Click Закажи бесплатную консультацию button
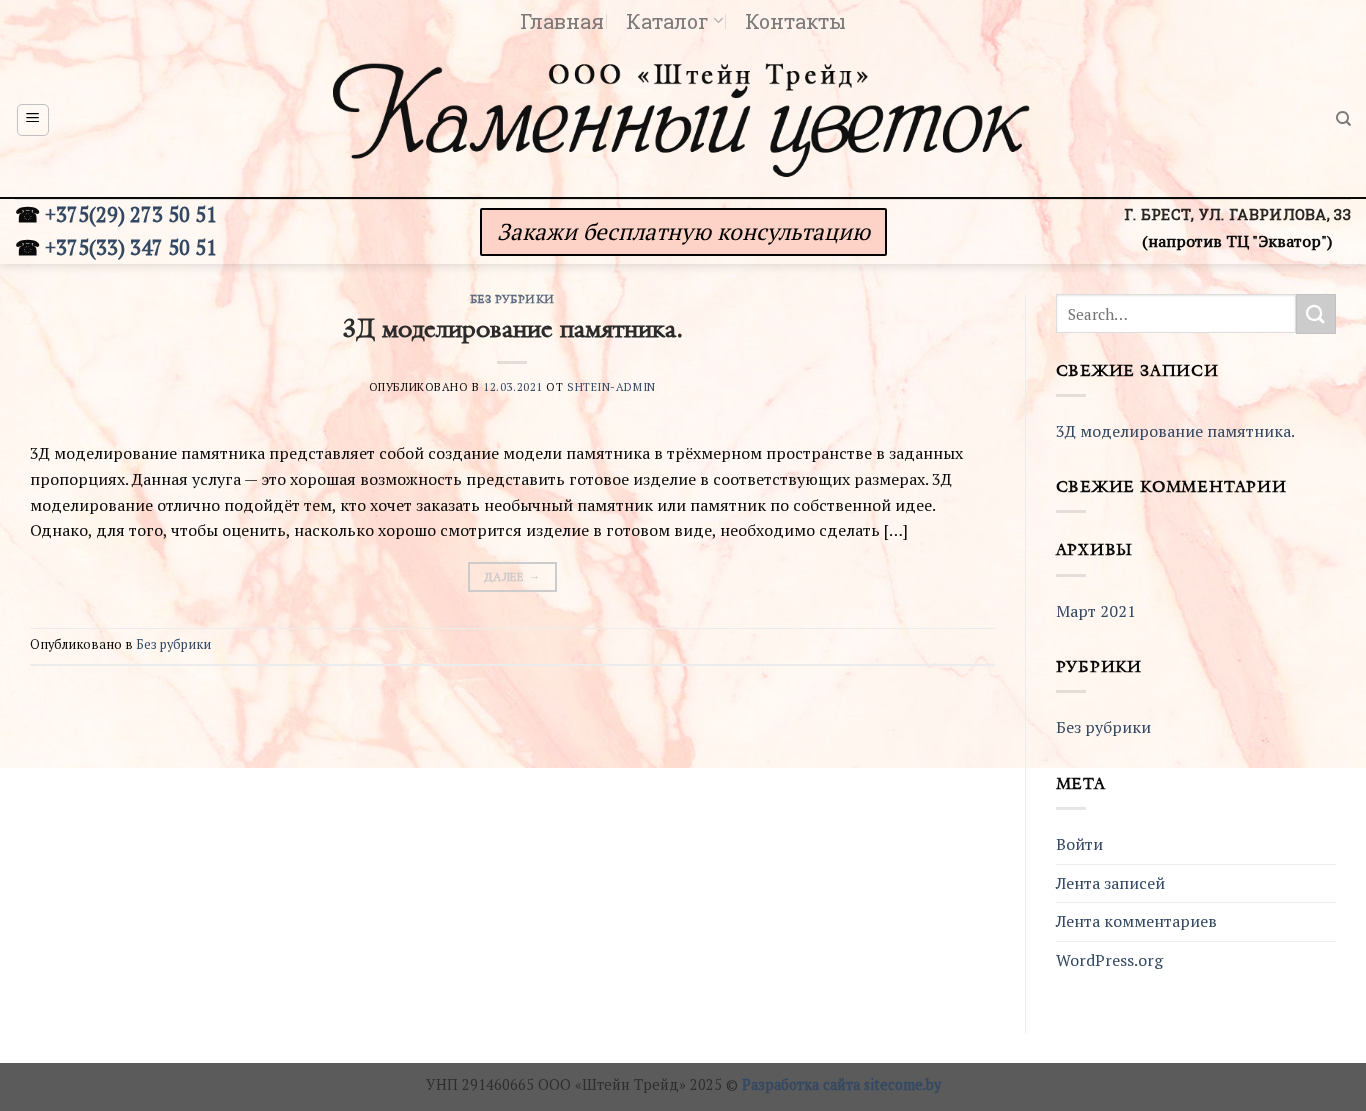 click(683, 232)
